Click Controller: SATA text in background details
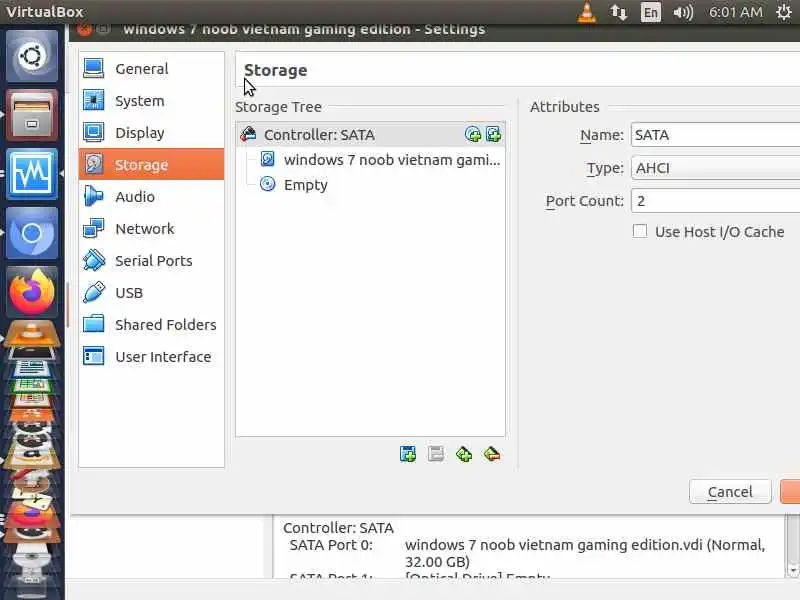This screenshot has width=800, height=600. pyautogui.click(x=338, y=528)
